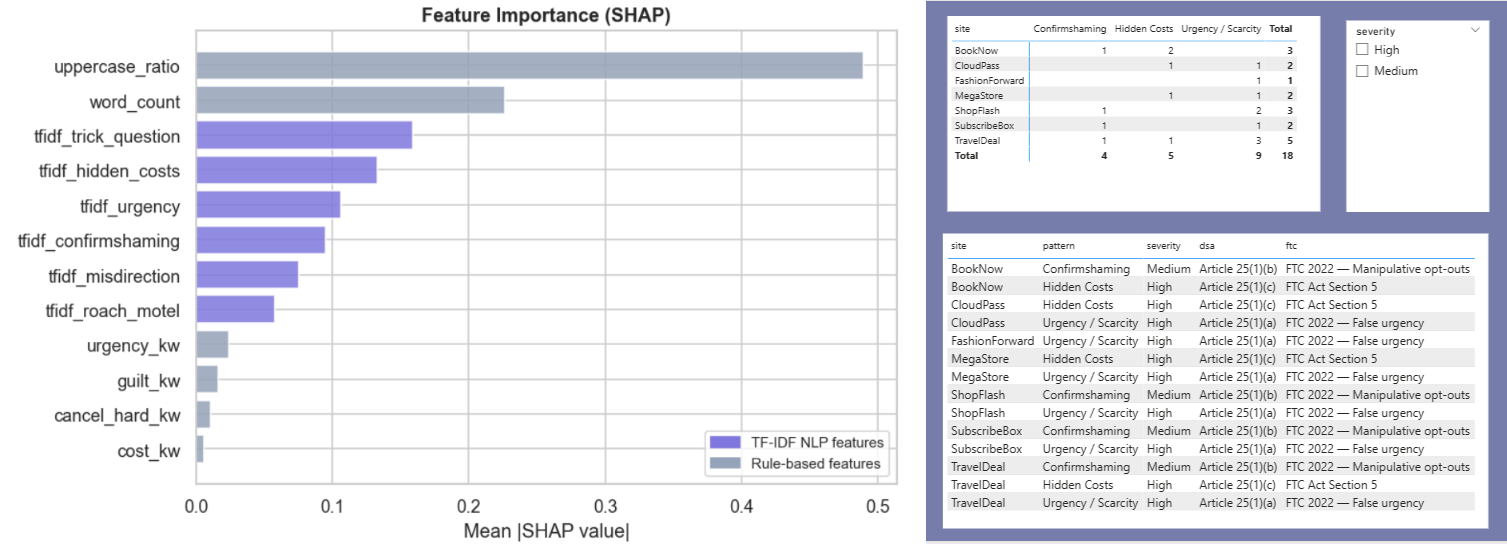Screen dimensions: 1507x544
Task: Click the tfidf_trick_question bar
Action: tap(304, 136)
